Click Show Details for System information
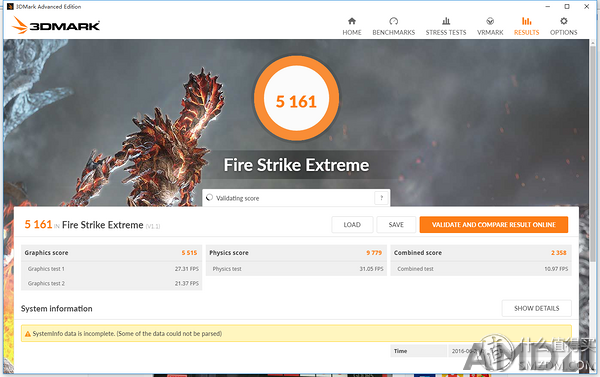600x377 pixels. click(536, 308)
